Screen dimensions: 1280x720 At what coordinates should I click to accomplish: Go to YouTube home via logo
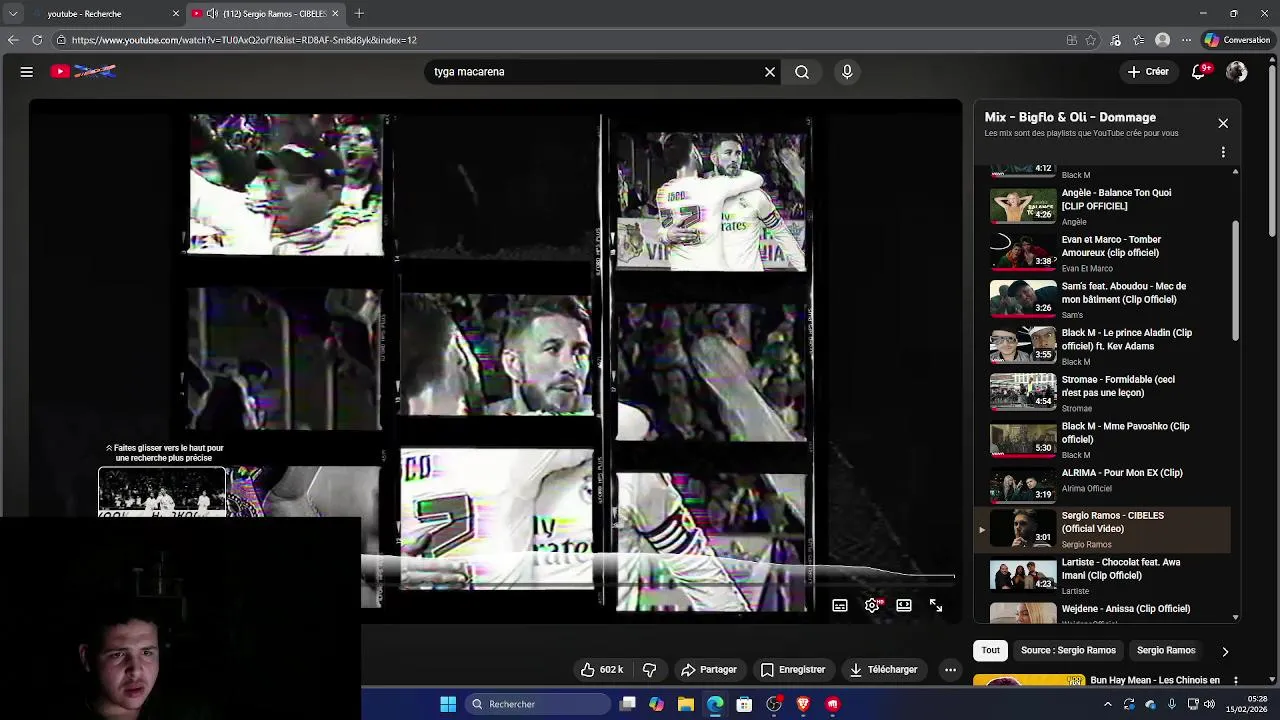(84, 72)
